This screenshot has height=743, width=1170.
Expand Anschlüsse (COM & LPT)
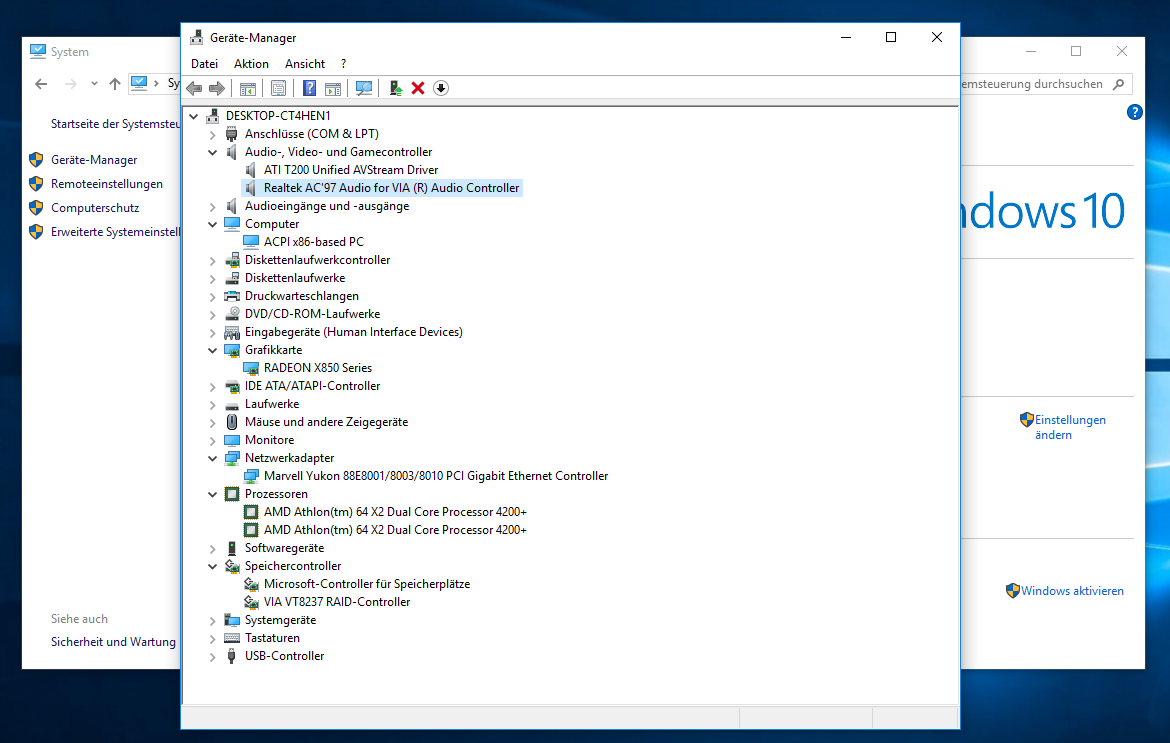tap(213, 134)
